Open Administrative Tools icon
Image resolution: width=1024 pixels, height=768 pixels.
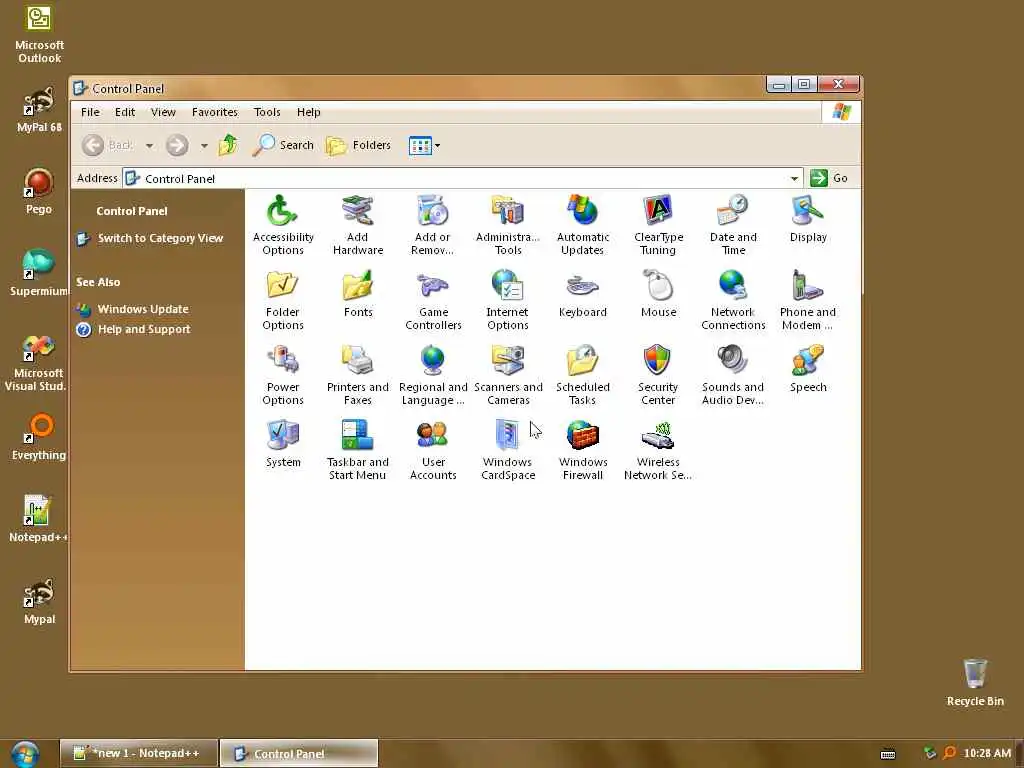(508, 225)
